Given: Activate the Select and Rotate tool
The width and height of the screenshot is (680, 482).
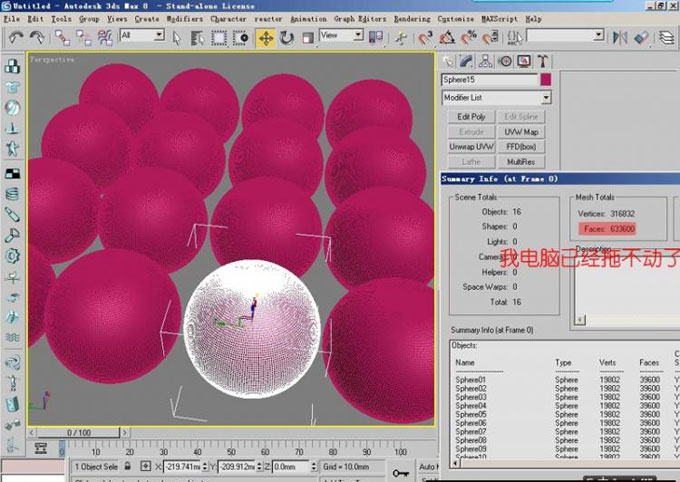Looking at the screenshot, I should coord(287,37).
